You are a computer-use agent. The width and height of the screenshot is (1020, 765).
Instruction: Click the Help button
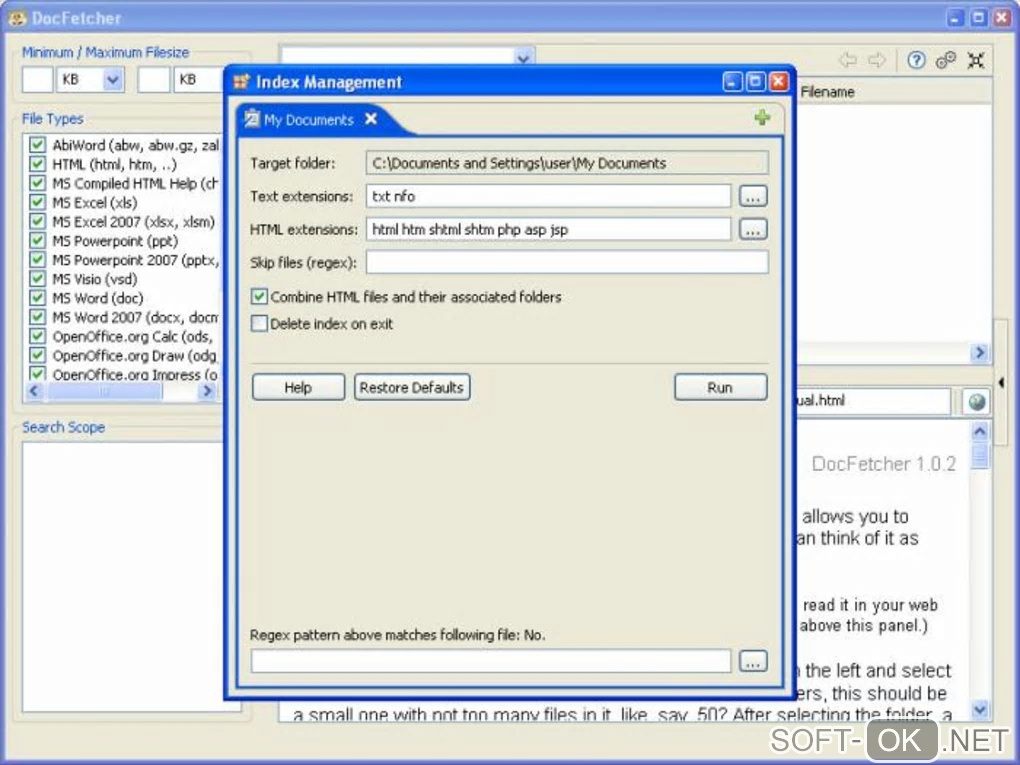[x=298, y=388]
